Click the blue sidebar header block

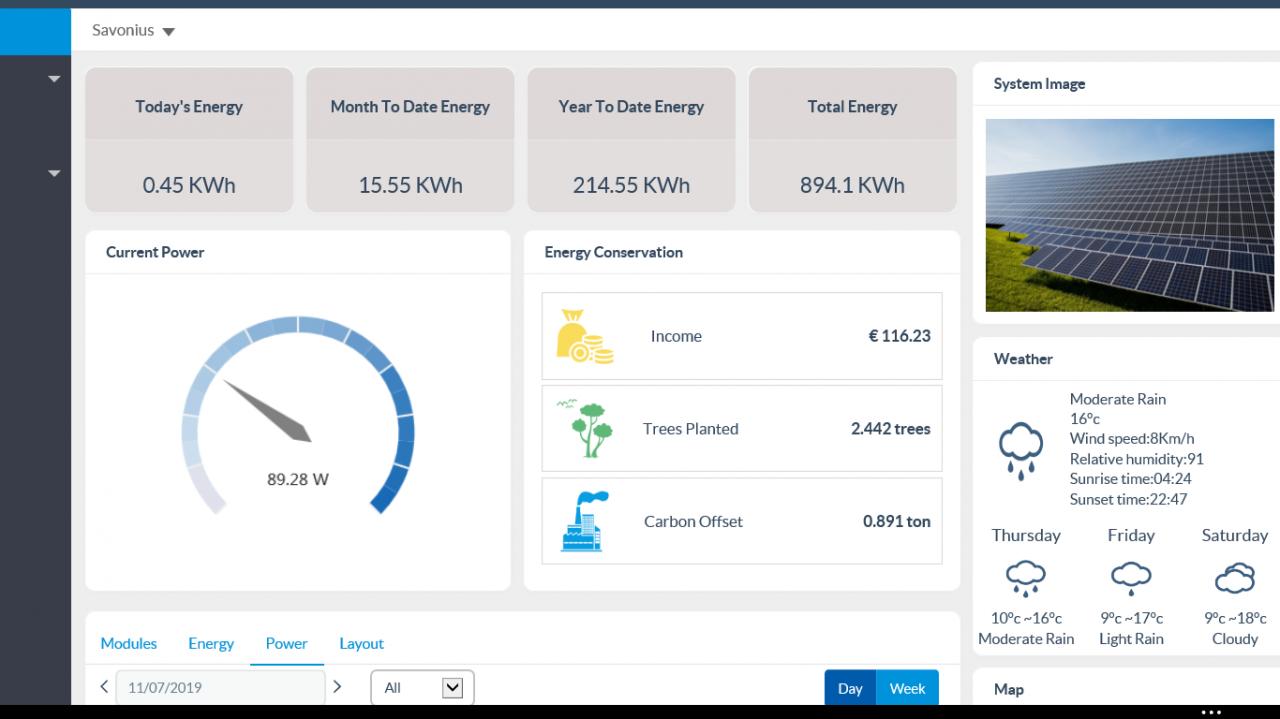[36, 31]
